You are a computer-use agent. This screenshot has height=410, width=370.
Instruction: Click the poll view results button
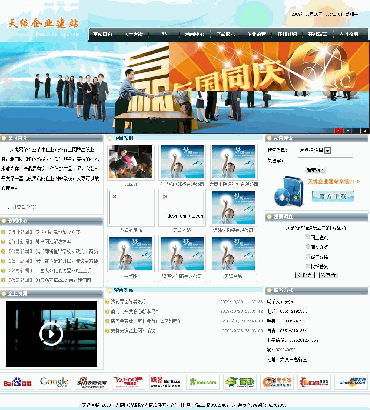[x=328, y=275]
